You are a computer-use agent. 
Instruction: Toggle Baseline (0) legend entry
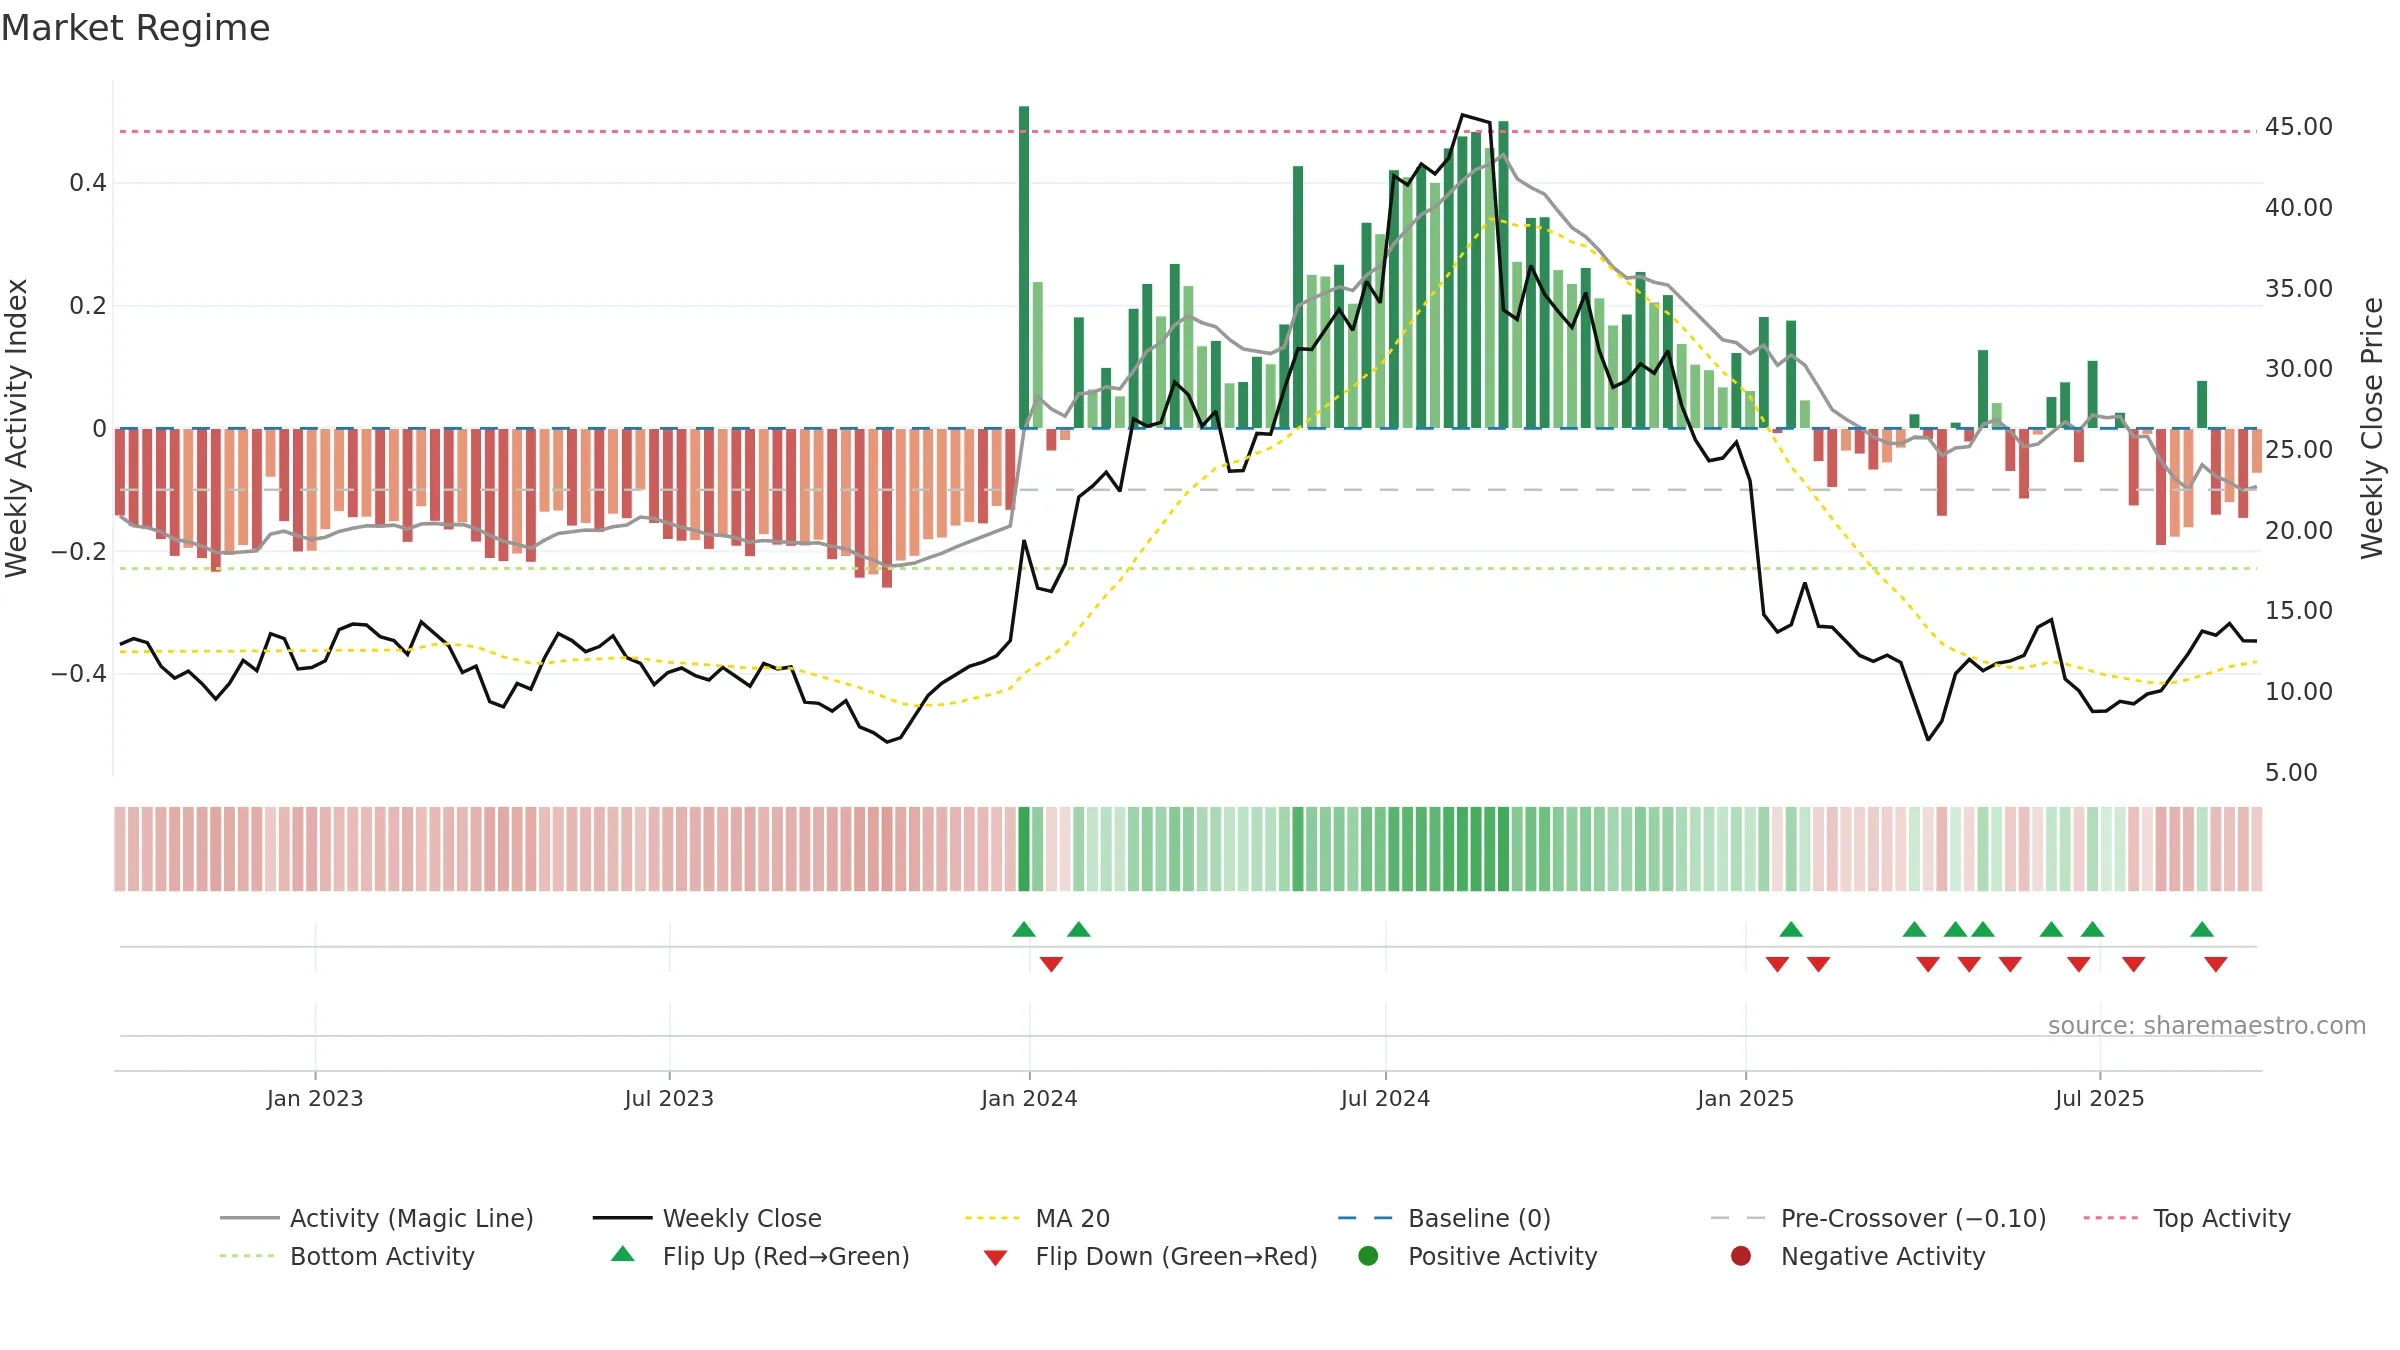click(x=1445, y=1218)
